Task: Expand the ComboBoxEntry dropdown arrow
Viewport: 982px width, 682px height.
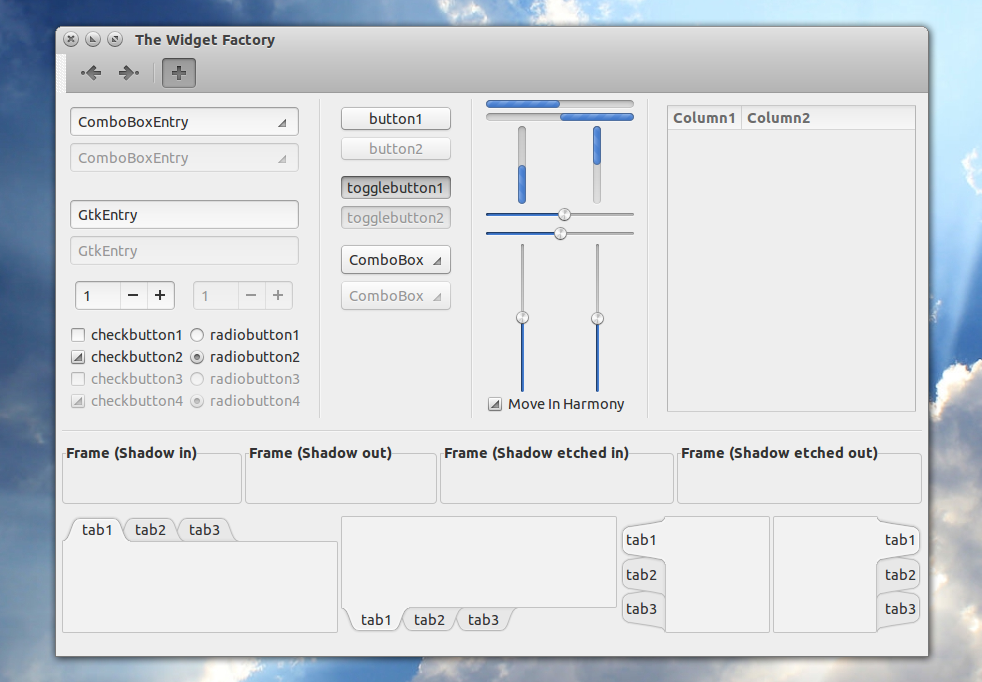Action: [x=284, y=121]
